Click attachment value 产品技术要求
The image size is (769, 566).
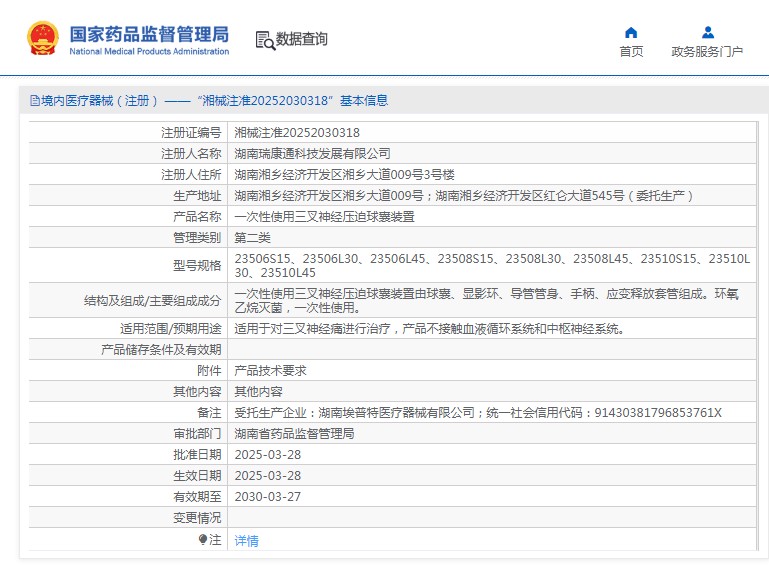point(270,371)
